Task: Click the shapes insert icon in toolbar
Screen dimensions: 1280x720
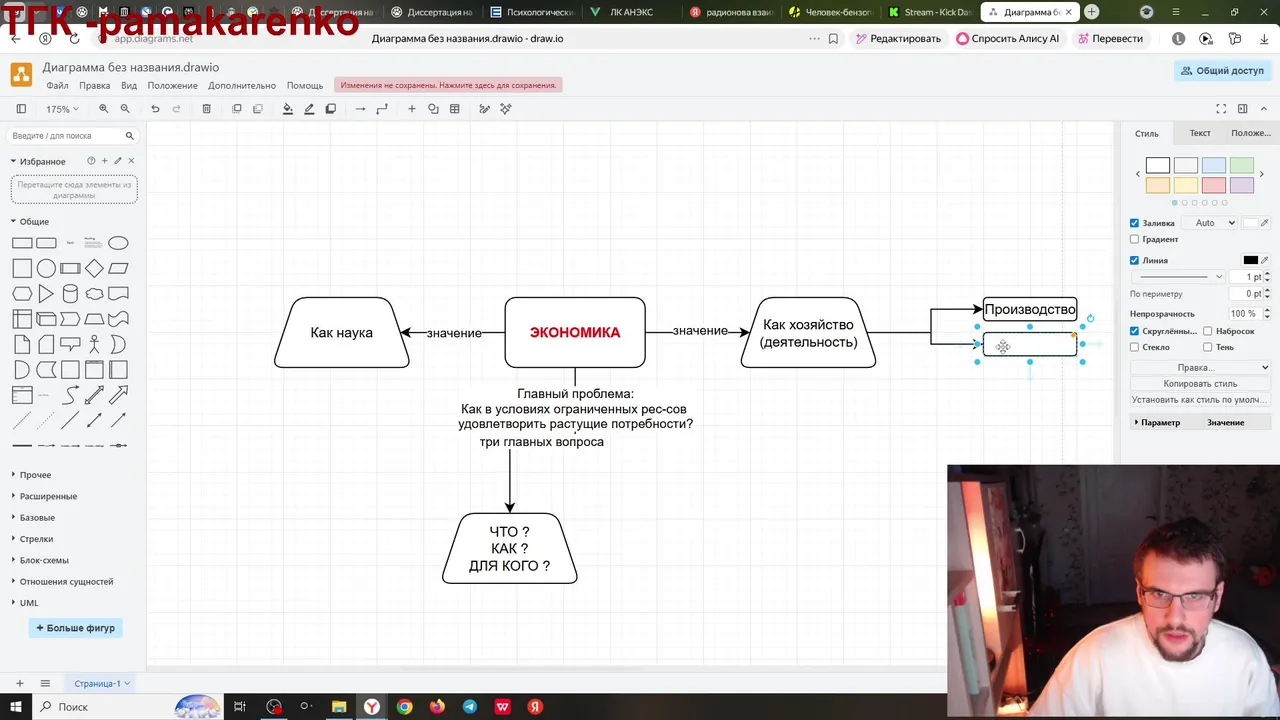Action: pyautogui.click(x=433, y=109)
